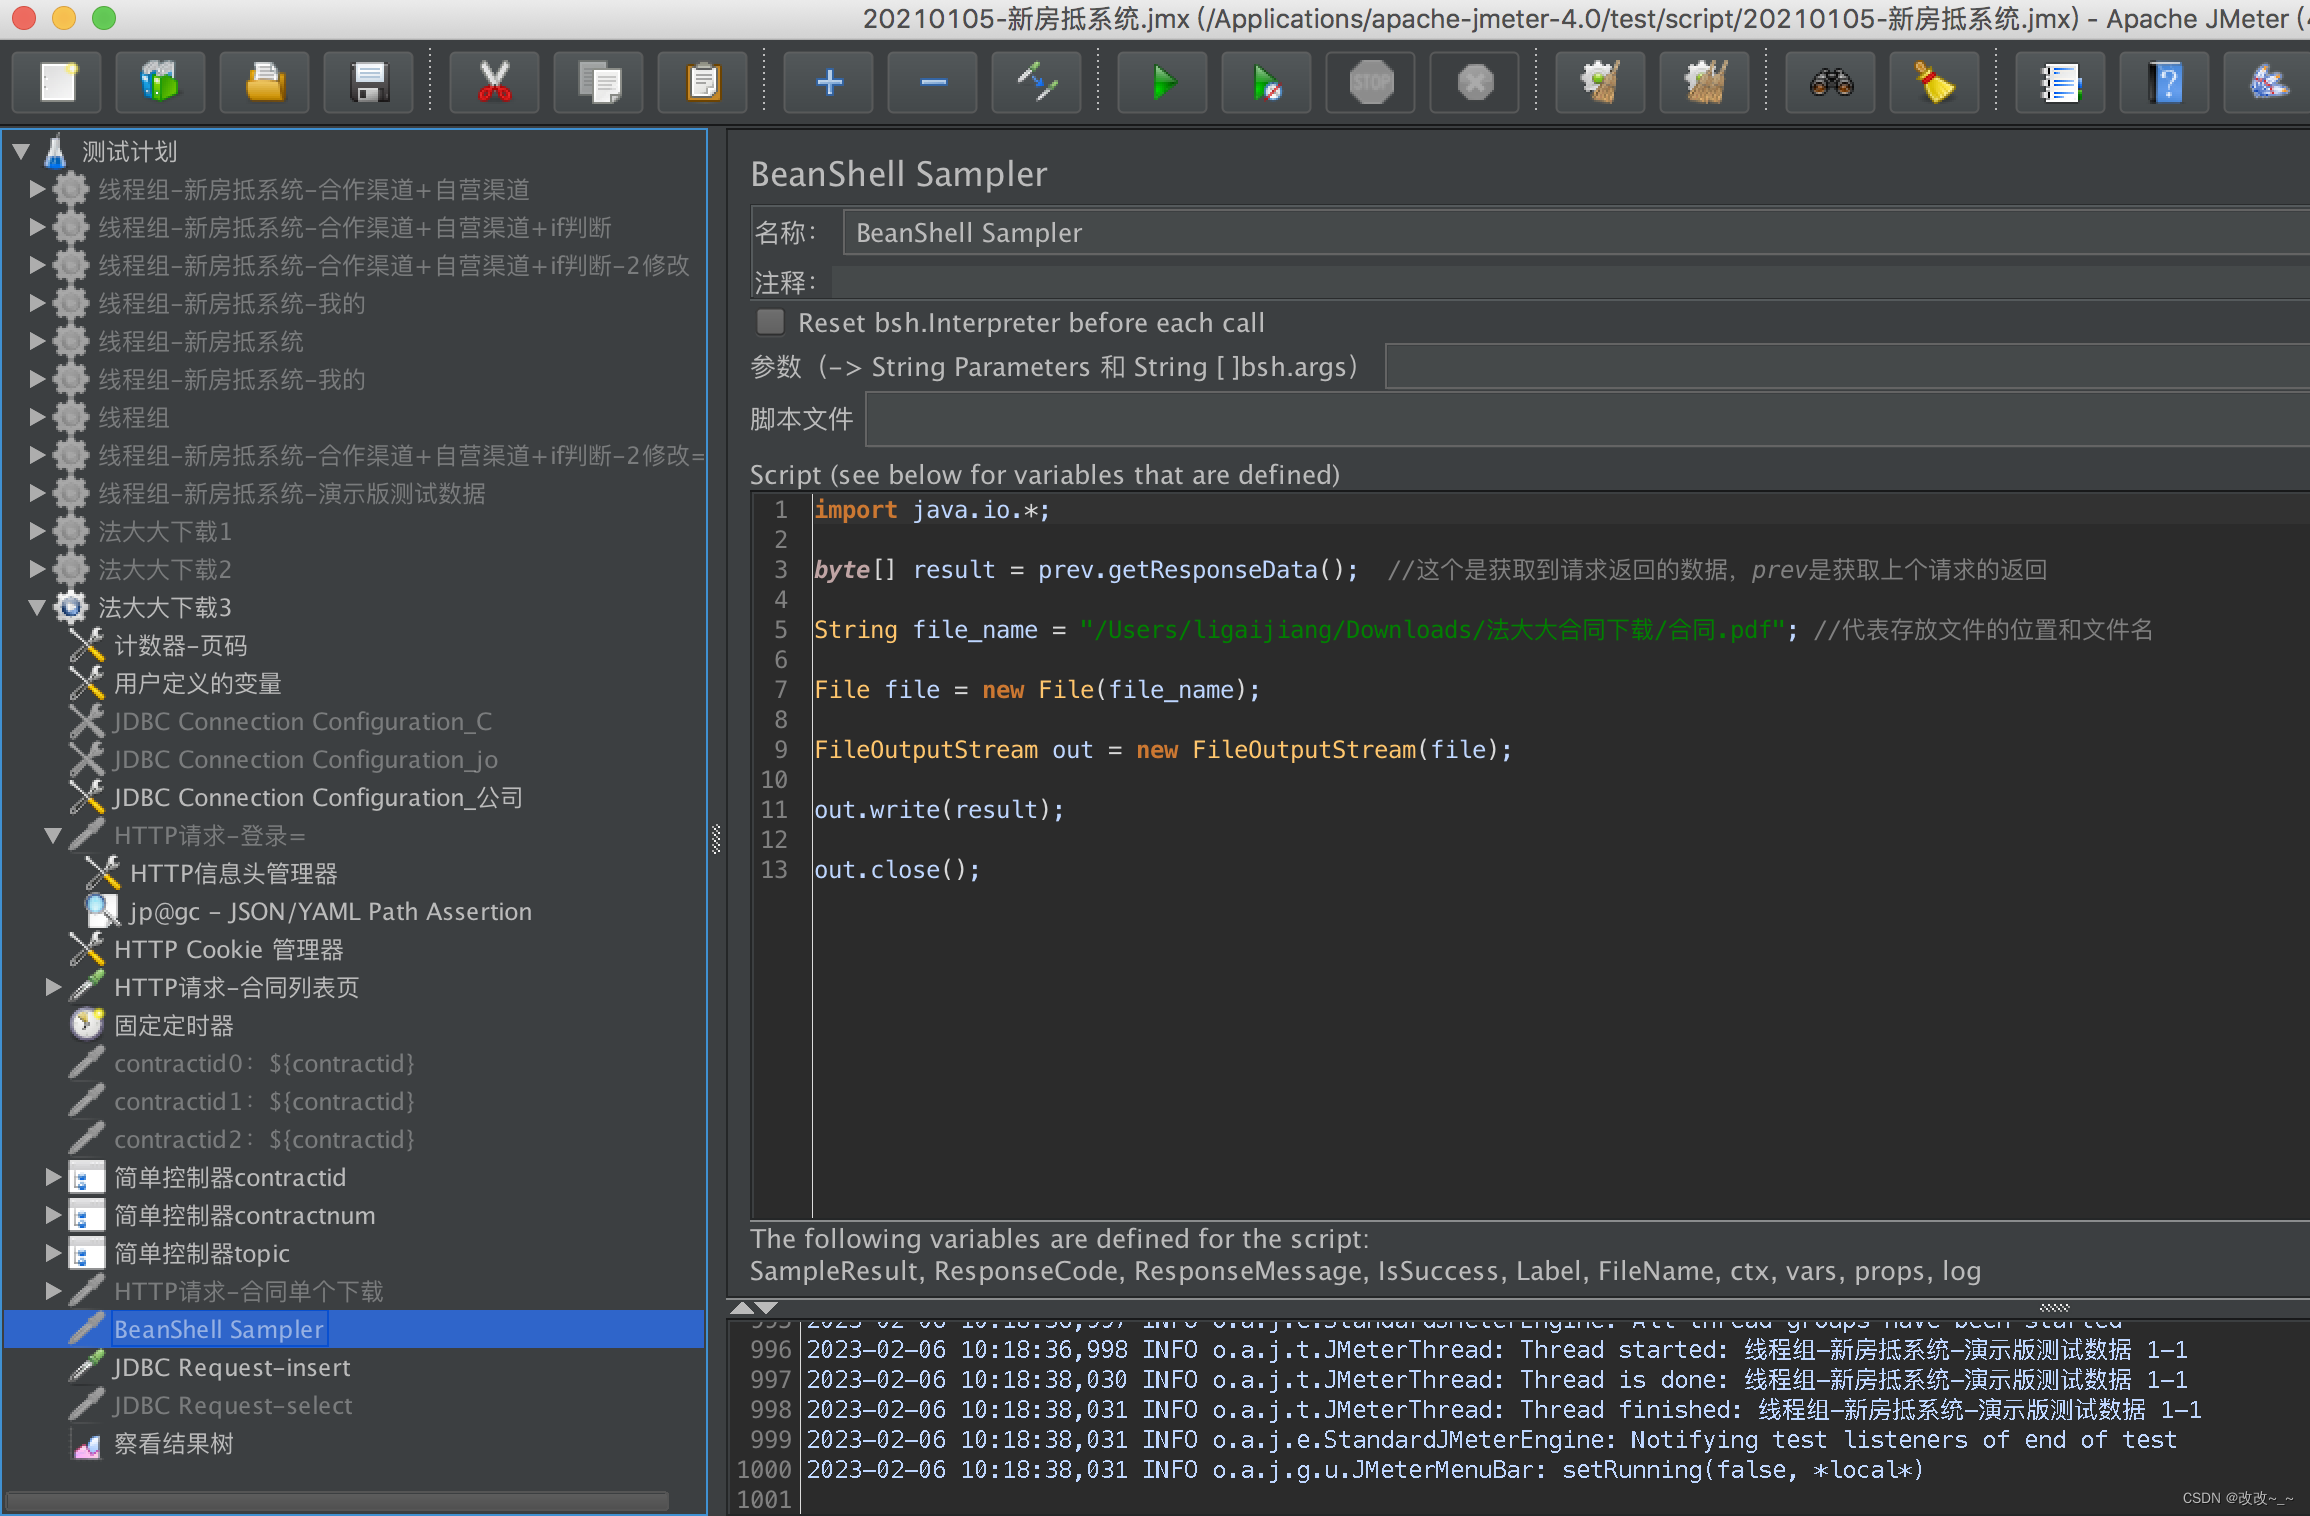Select thread group 线程组-新房抵系统-我的 first entry
The width and height of the screenshot is (2310, 1516).
[x=231, y=303]
